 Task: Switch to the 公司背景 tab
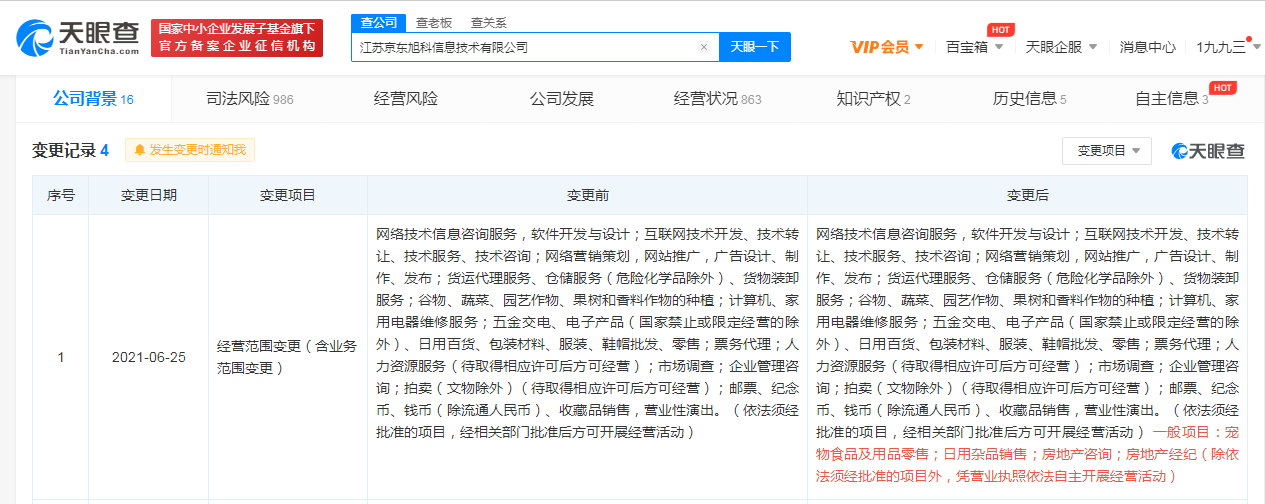tap(92, 98)
